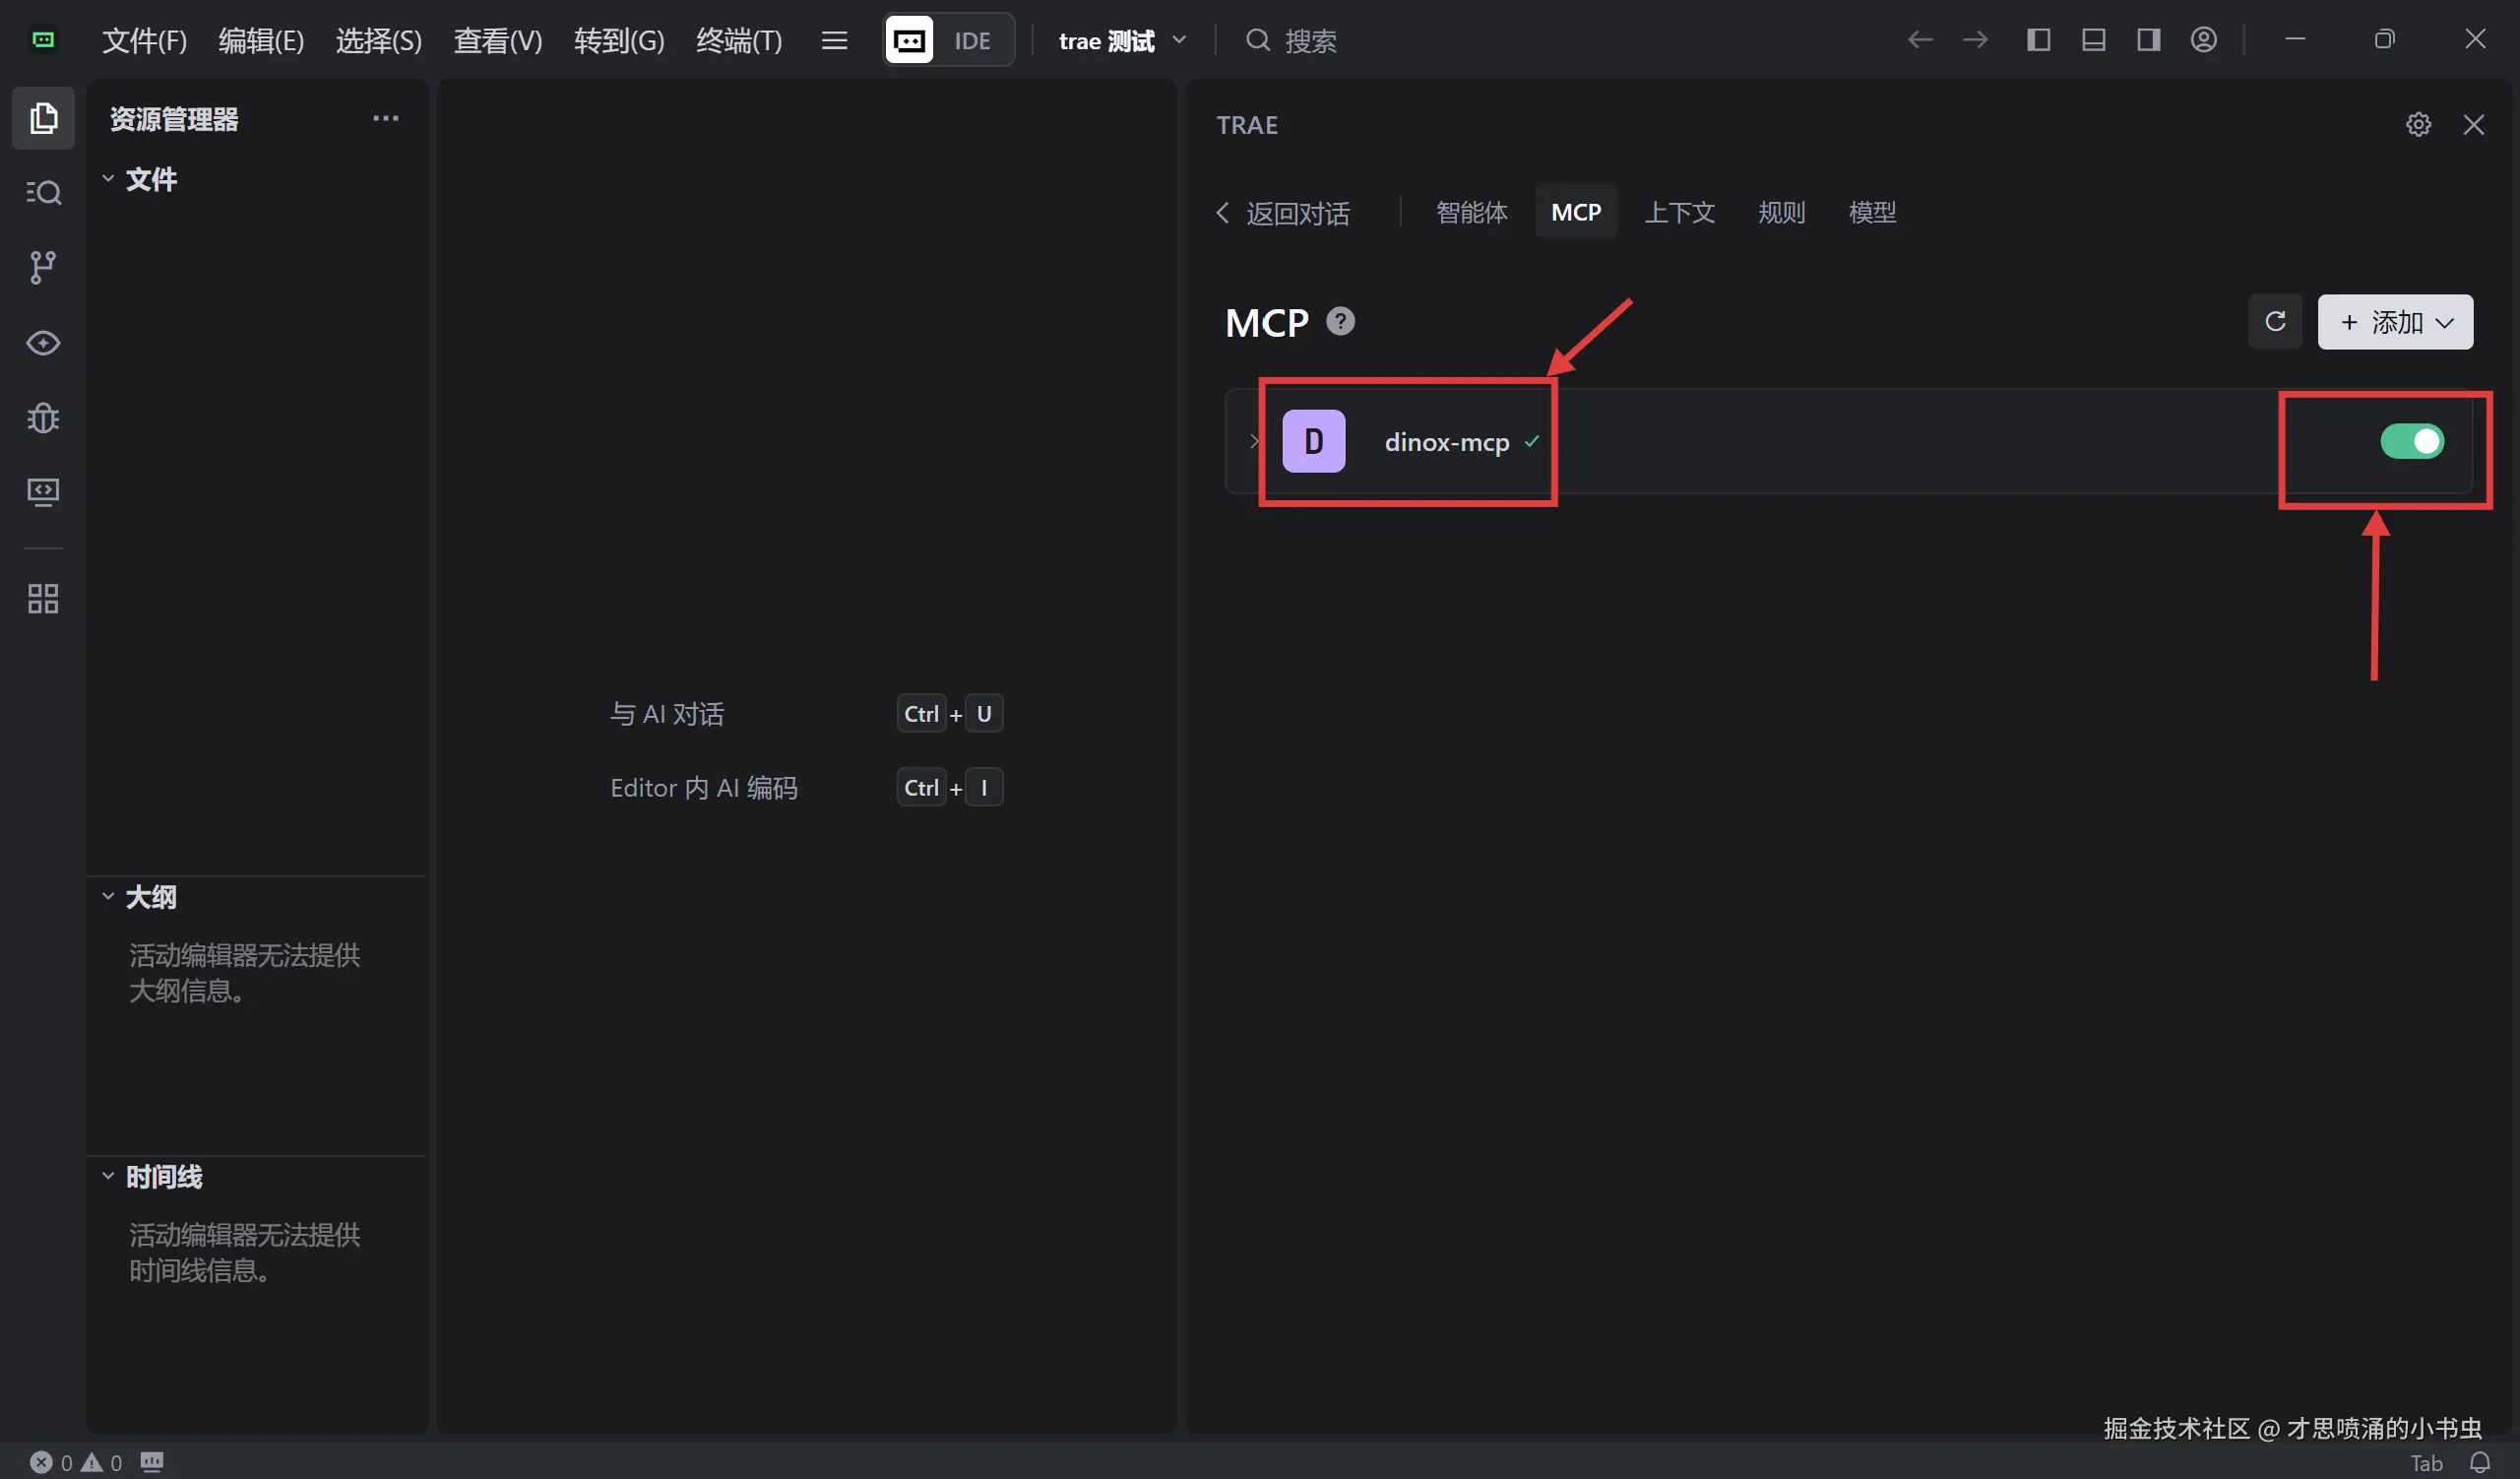
Task: Toggle the primary left sidebar layout
Action: click(x=2038, y=40)
